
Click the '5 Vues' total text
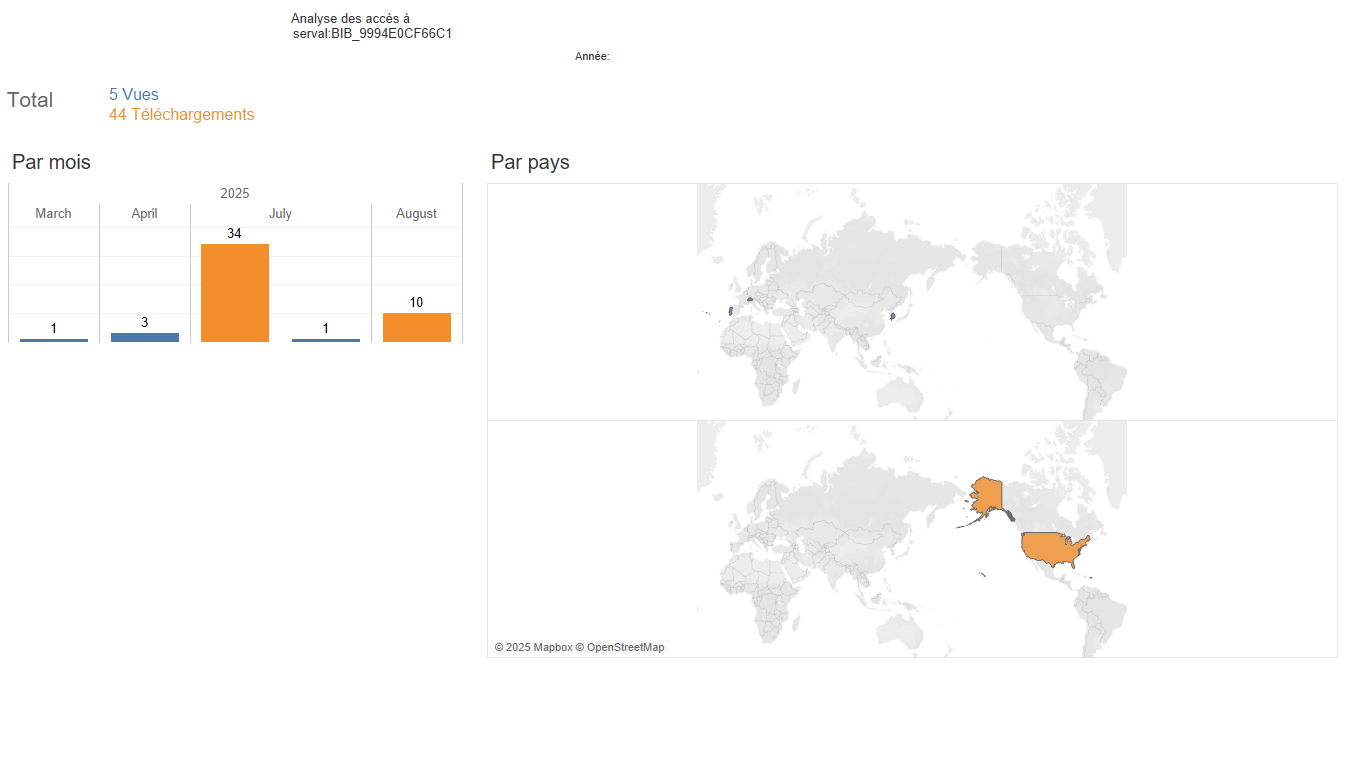pyautogui.click(x=134, y=95)
